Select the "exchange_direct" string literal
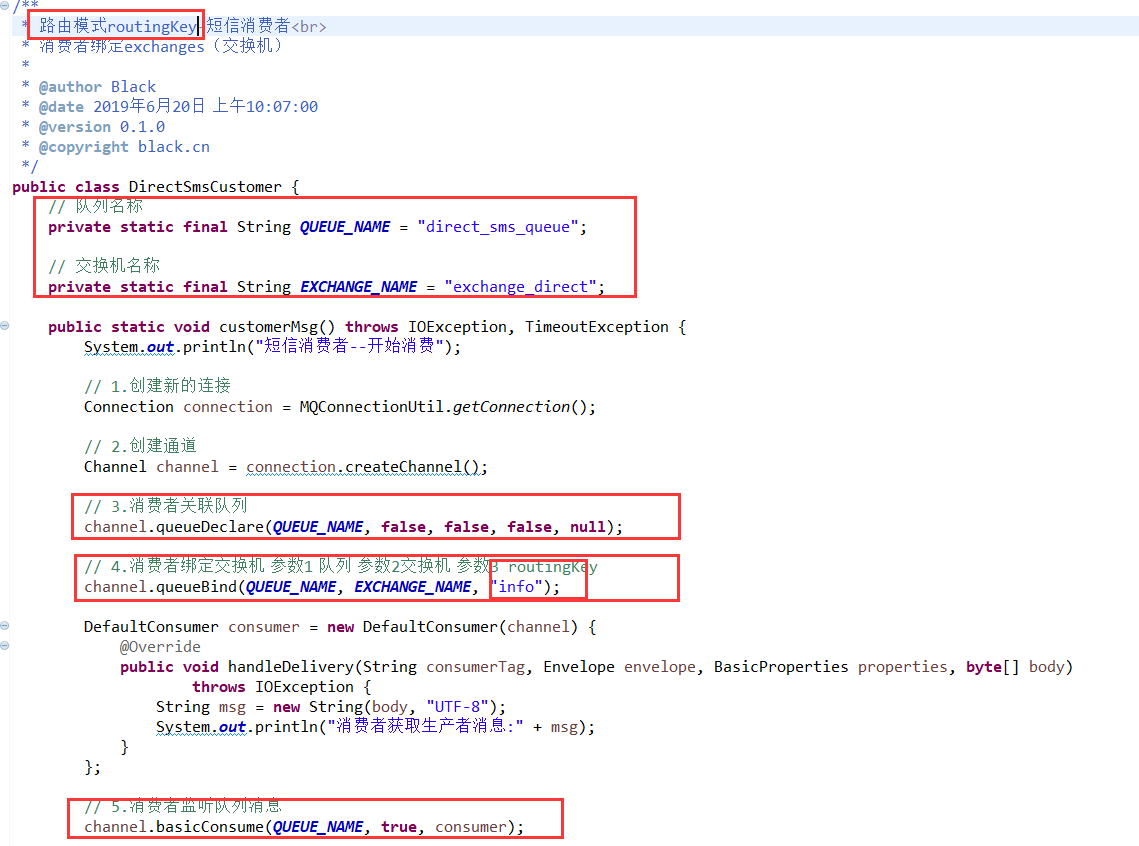 coord(522,286)
